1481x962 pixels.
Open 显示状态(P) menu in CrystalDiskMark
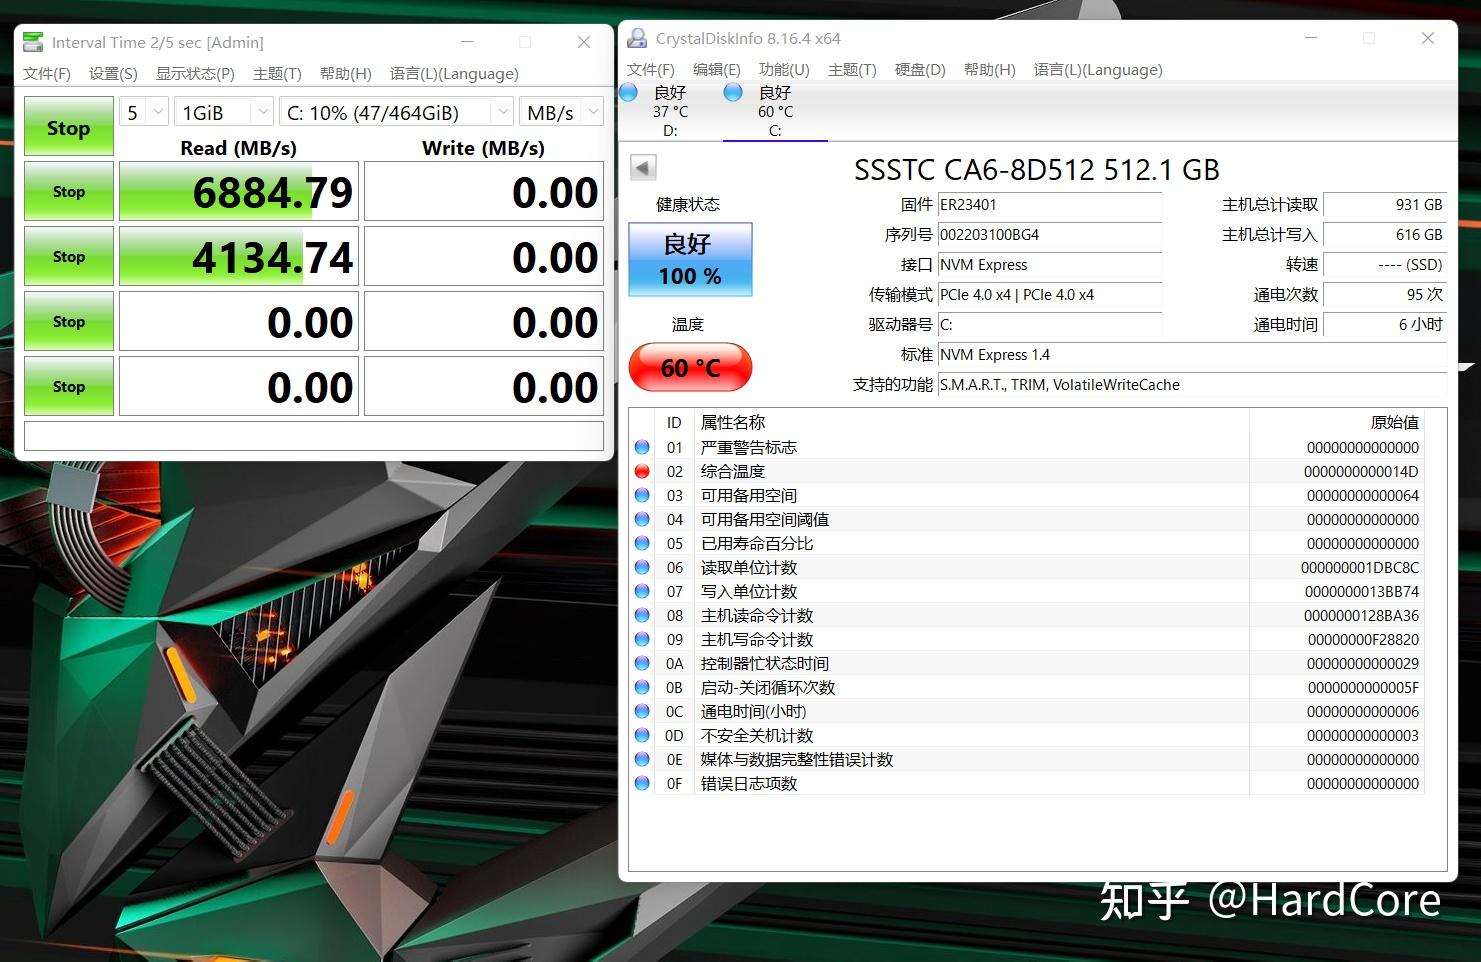click(195, 73)
